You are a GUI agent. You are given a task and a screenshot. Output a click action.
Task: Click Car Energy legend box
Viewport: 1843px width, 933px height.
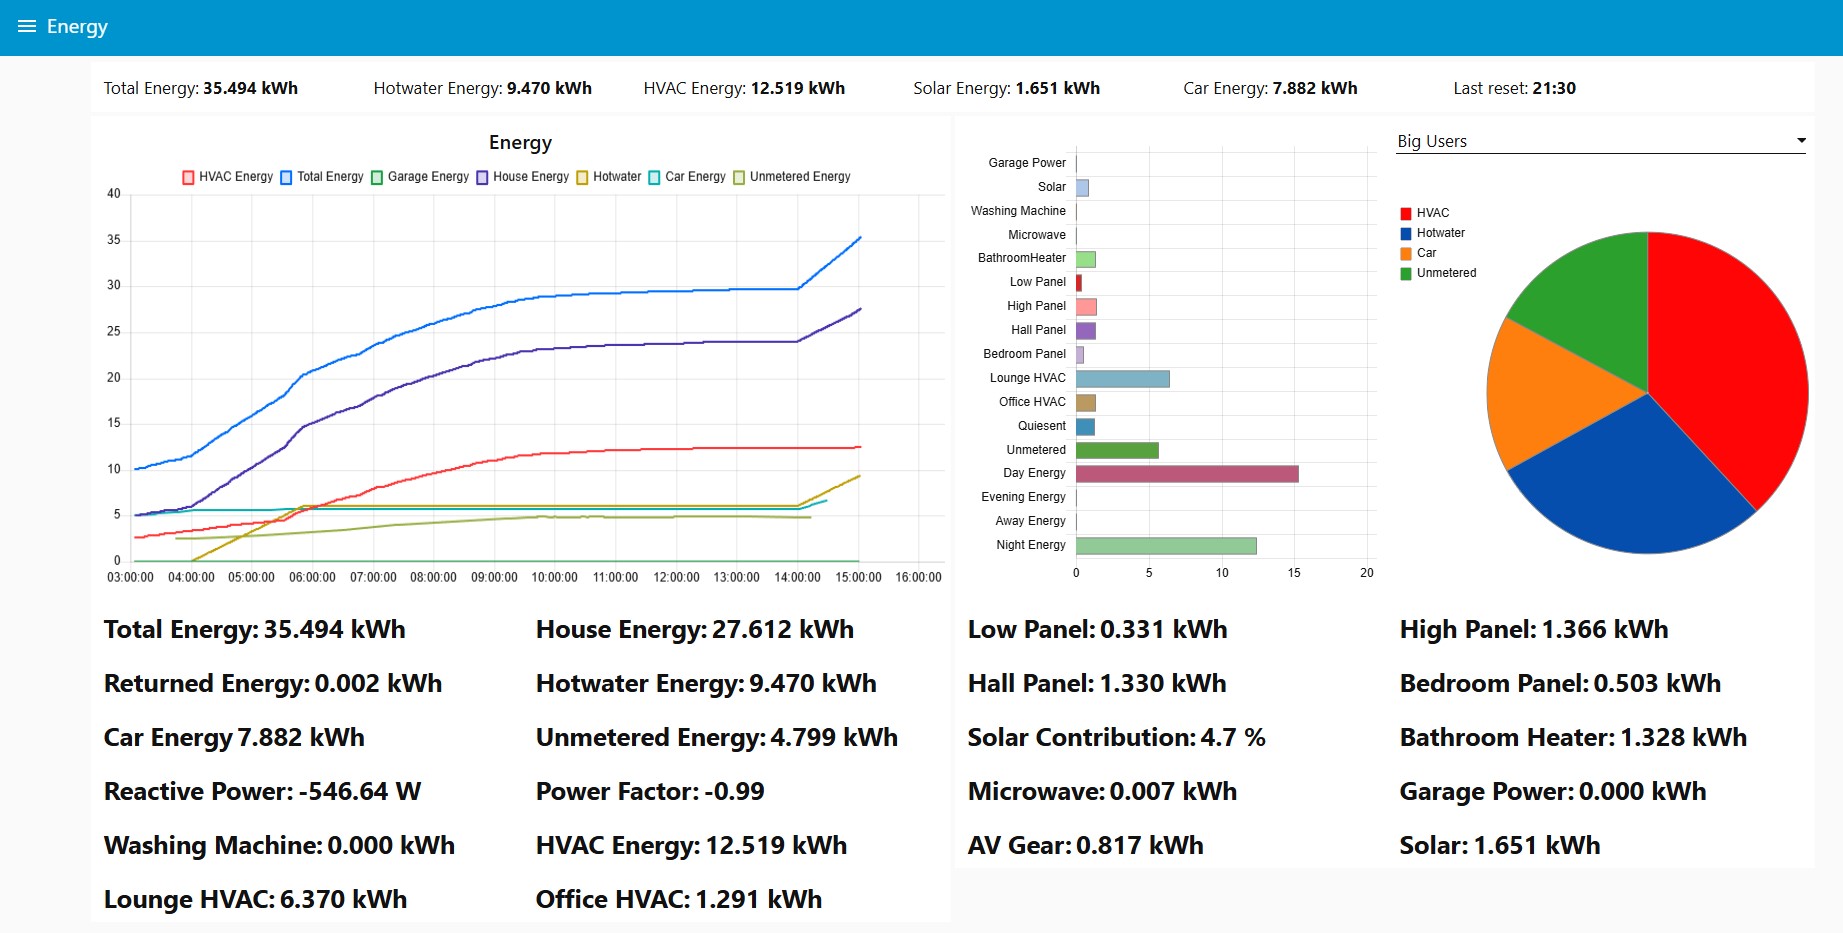pos(654,177)
